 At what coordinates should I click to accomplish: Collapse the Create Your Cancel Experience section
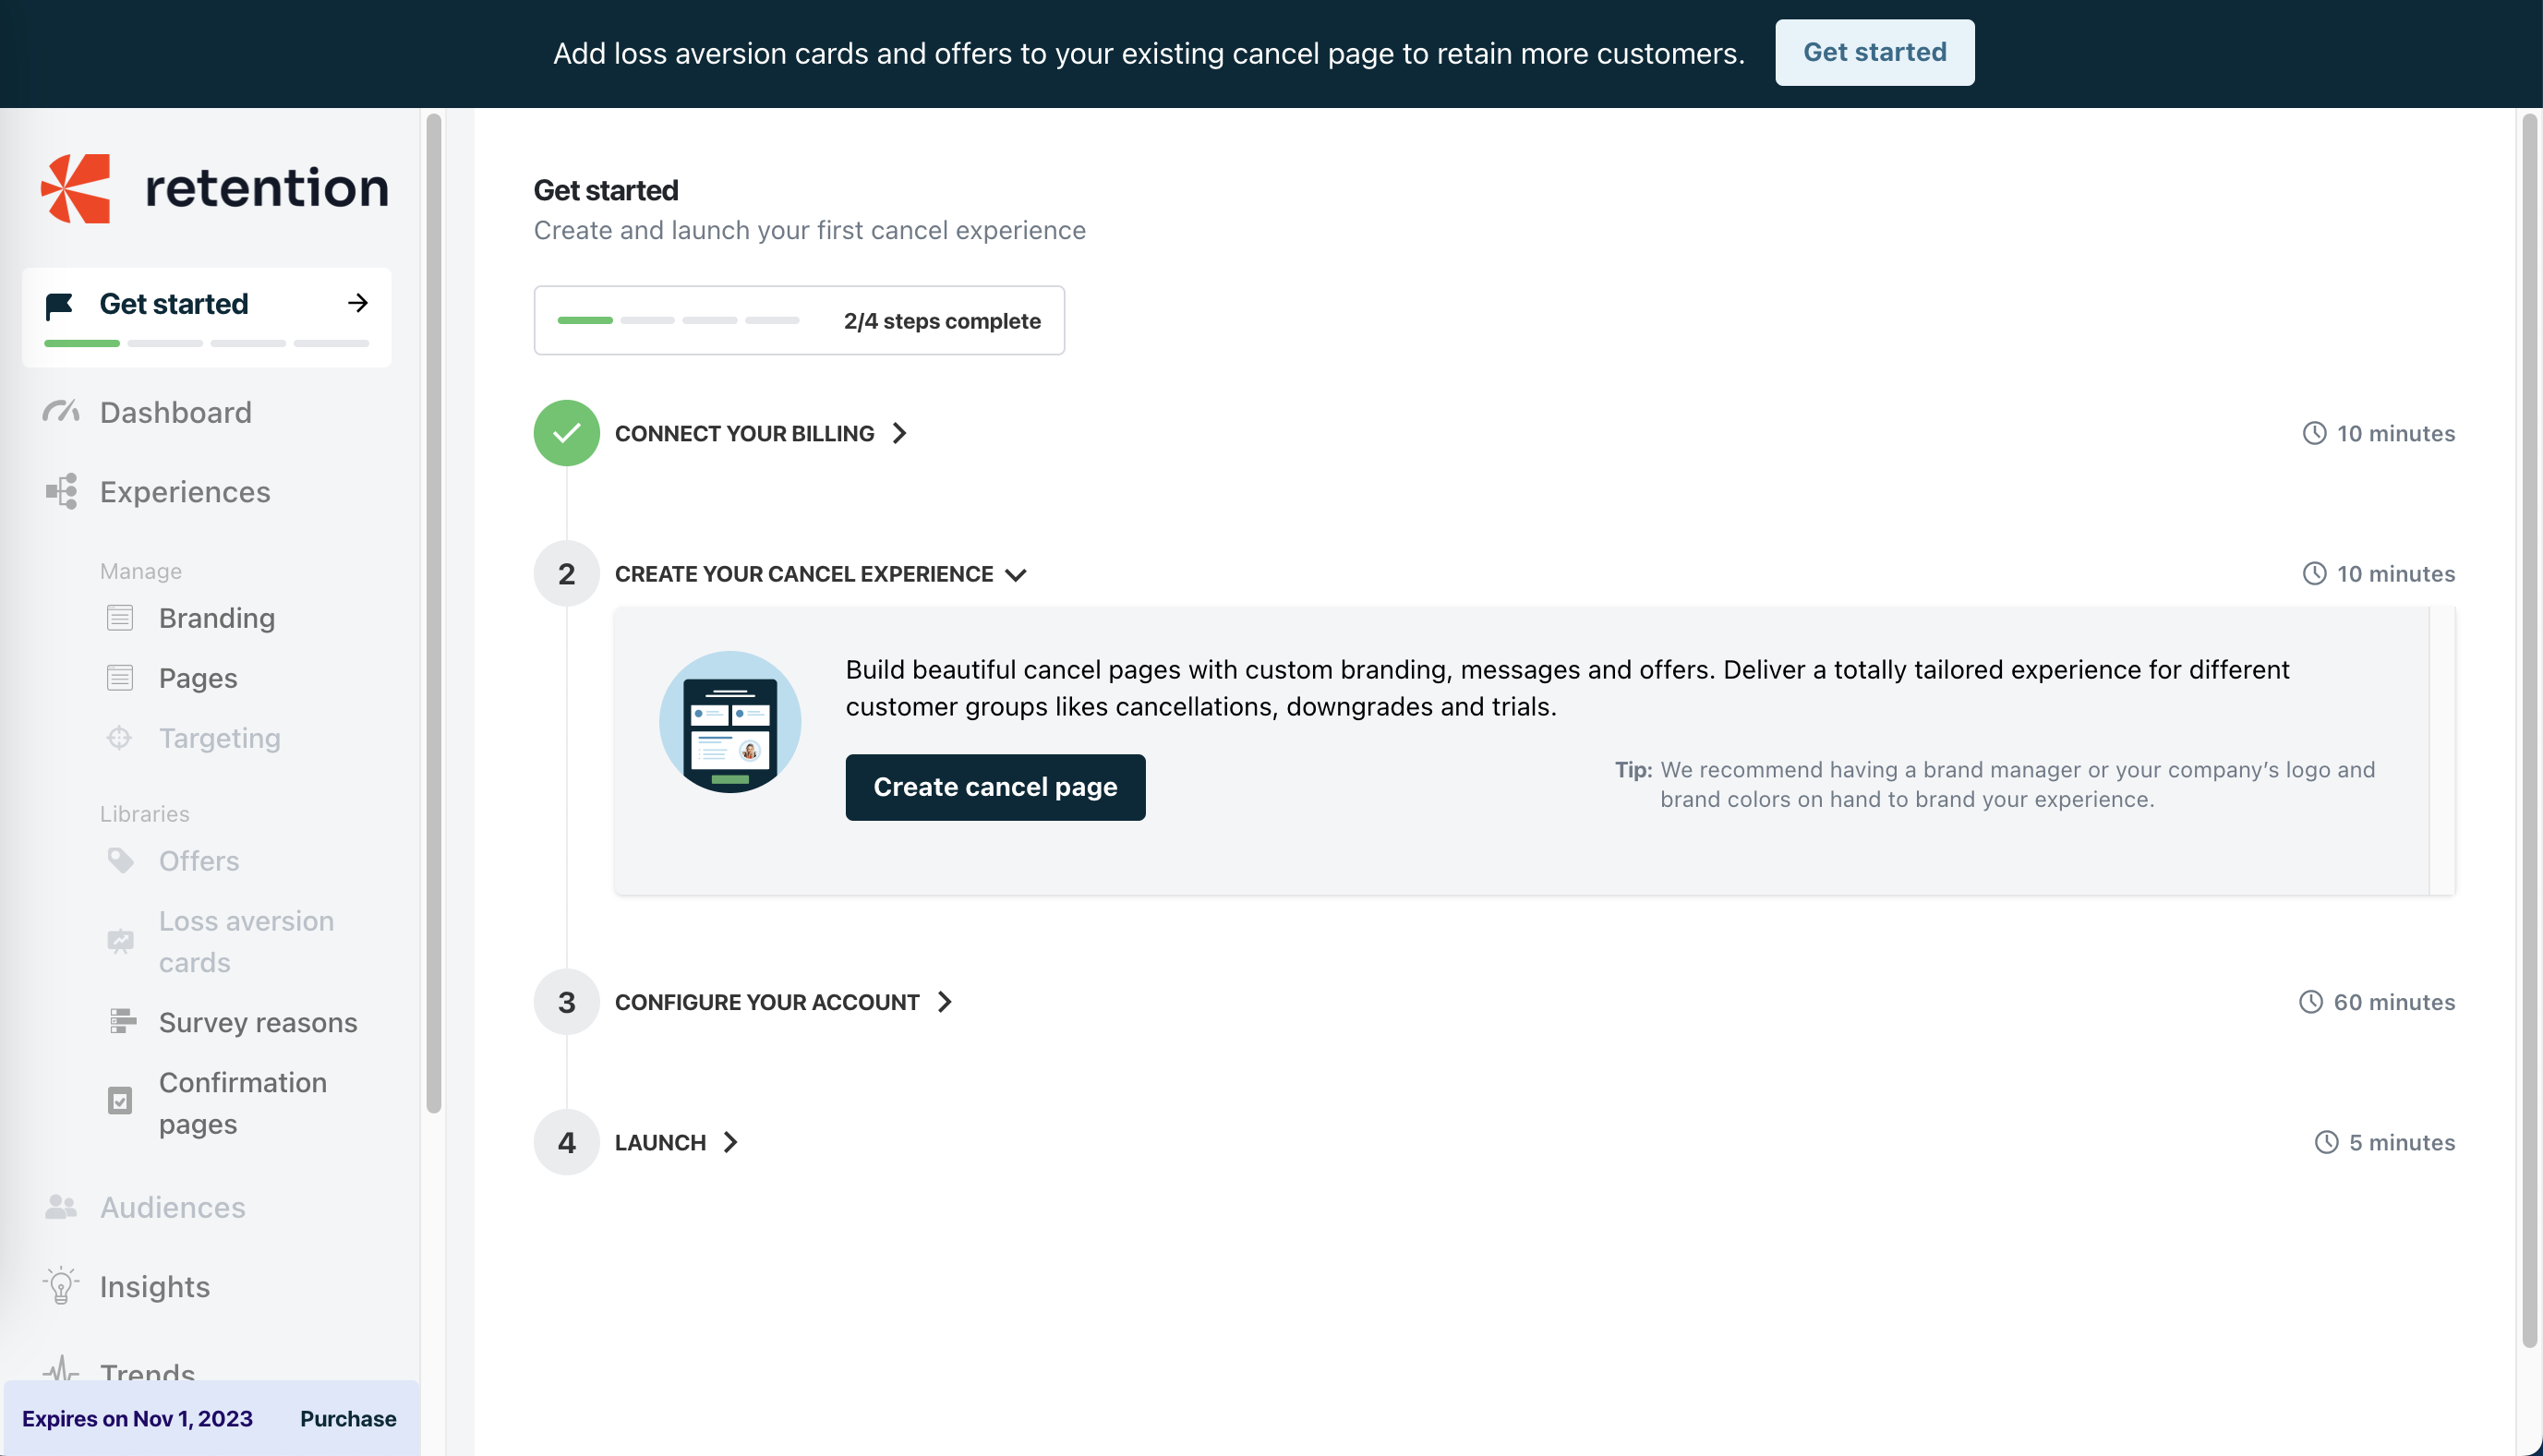[x=1016, y=574]
